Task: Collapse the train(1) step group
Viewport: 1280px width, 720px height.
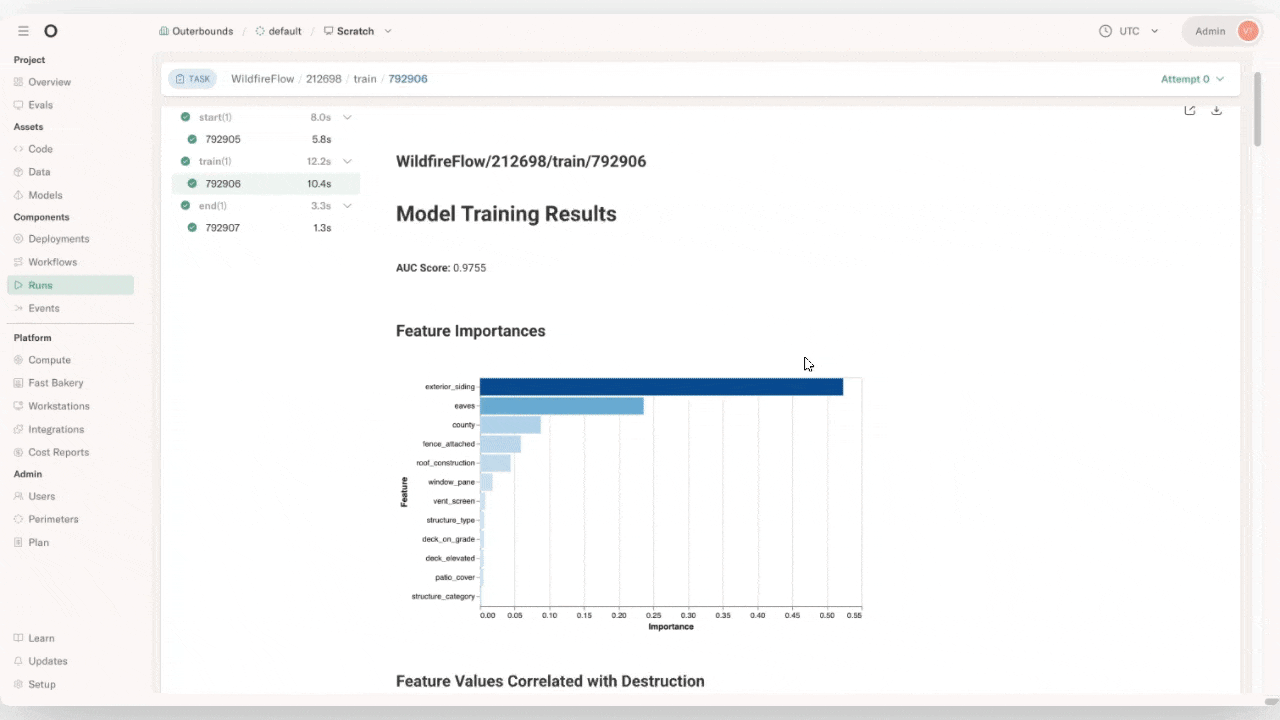Action: tap(347, 161)
